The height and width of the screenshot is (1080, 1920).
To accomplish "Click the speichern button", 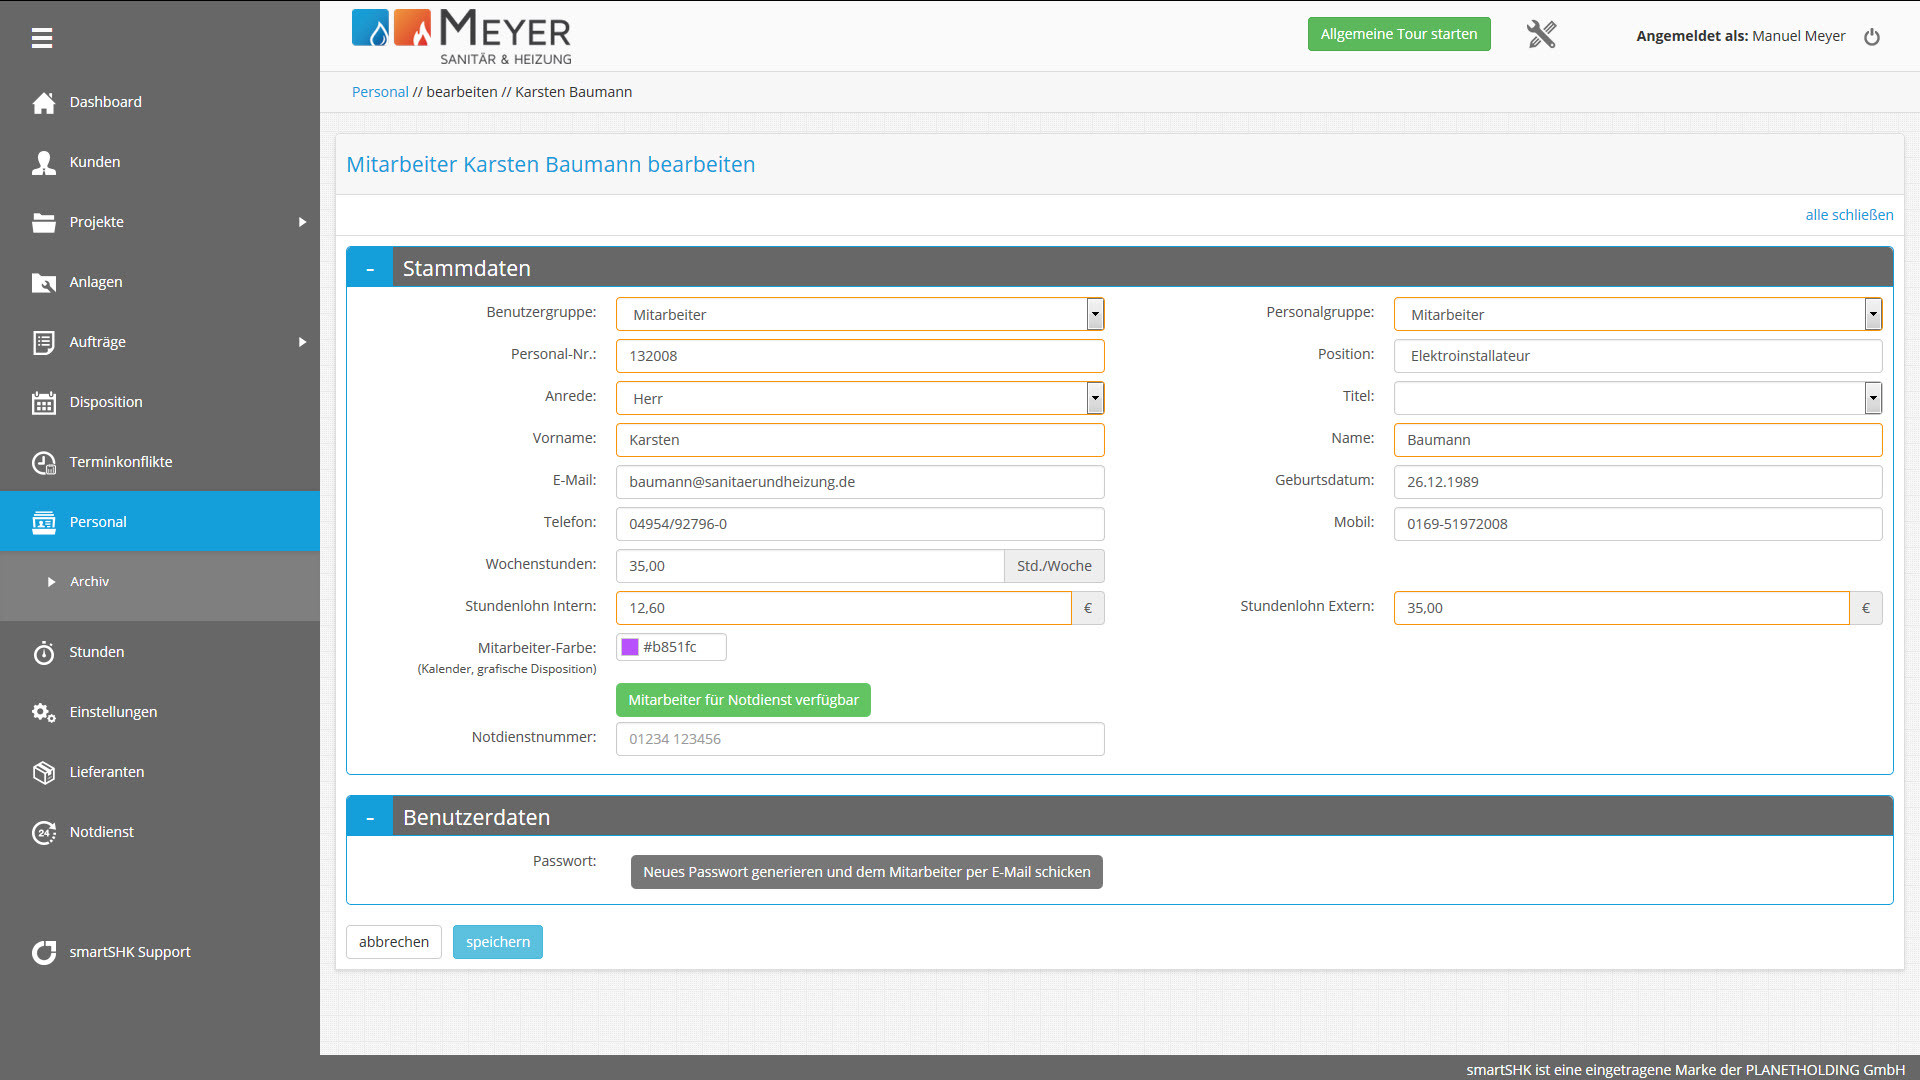I will [498, 942].
